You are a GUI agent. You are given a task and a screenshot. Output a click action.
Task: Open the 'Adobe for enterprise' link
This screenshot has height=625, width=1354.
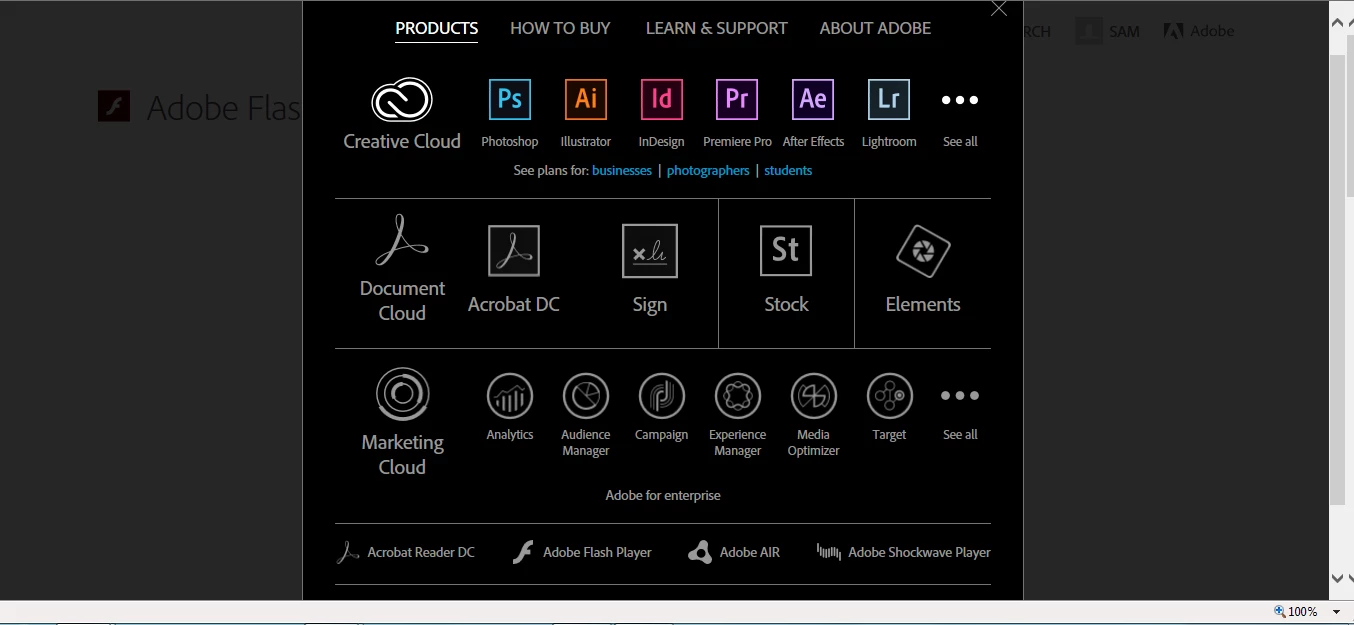click(663, 495)
